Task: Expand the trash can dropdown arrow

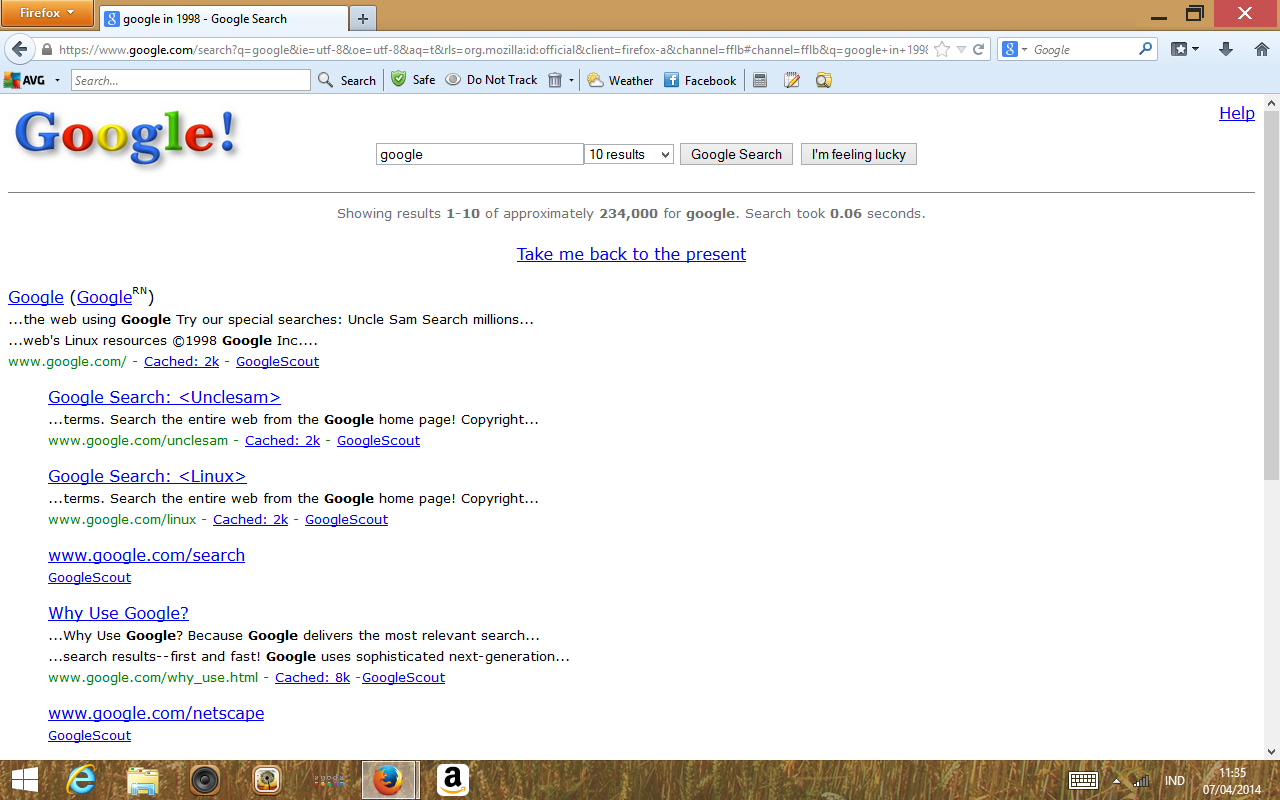Action: pos(572,80)
